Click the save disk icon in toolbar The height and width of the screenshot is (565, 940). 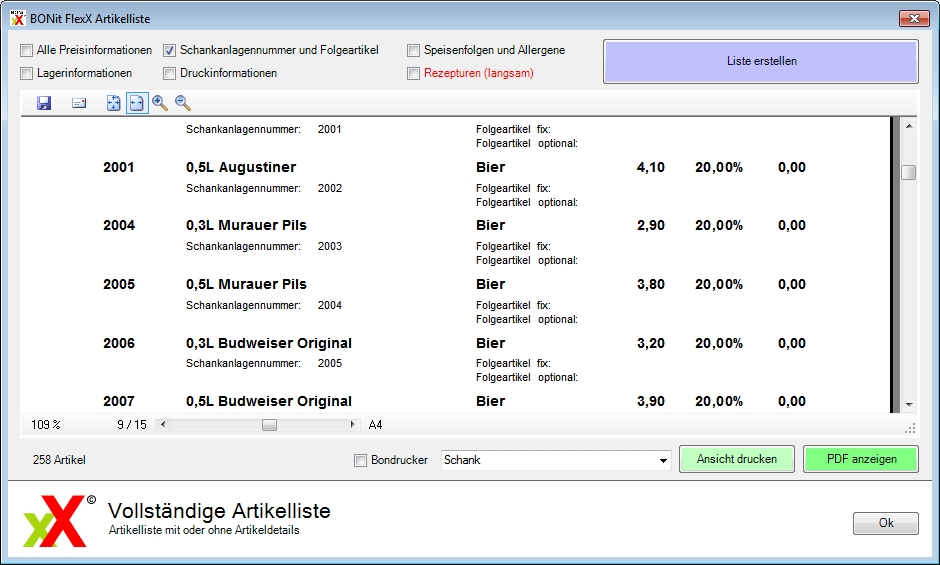[44, 103]
